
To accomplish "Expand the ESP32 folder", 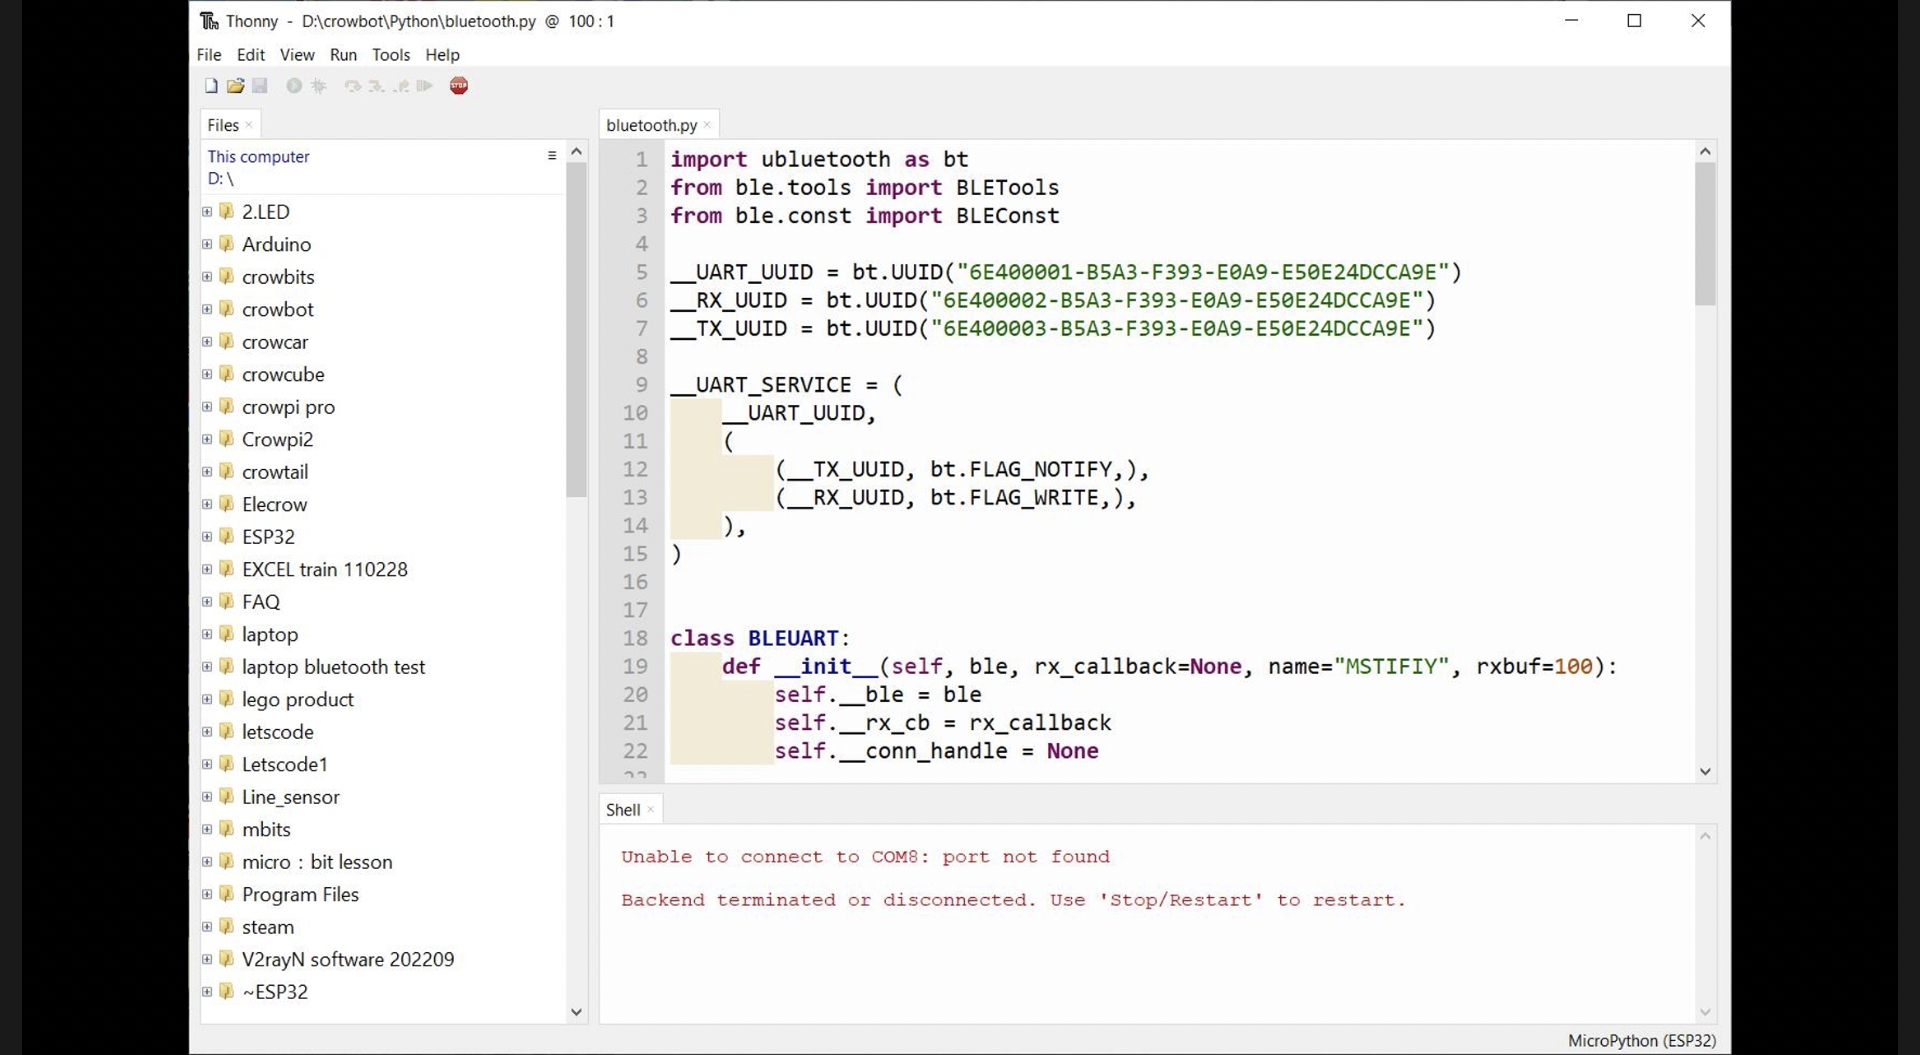I will click(x=207, y=537).
